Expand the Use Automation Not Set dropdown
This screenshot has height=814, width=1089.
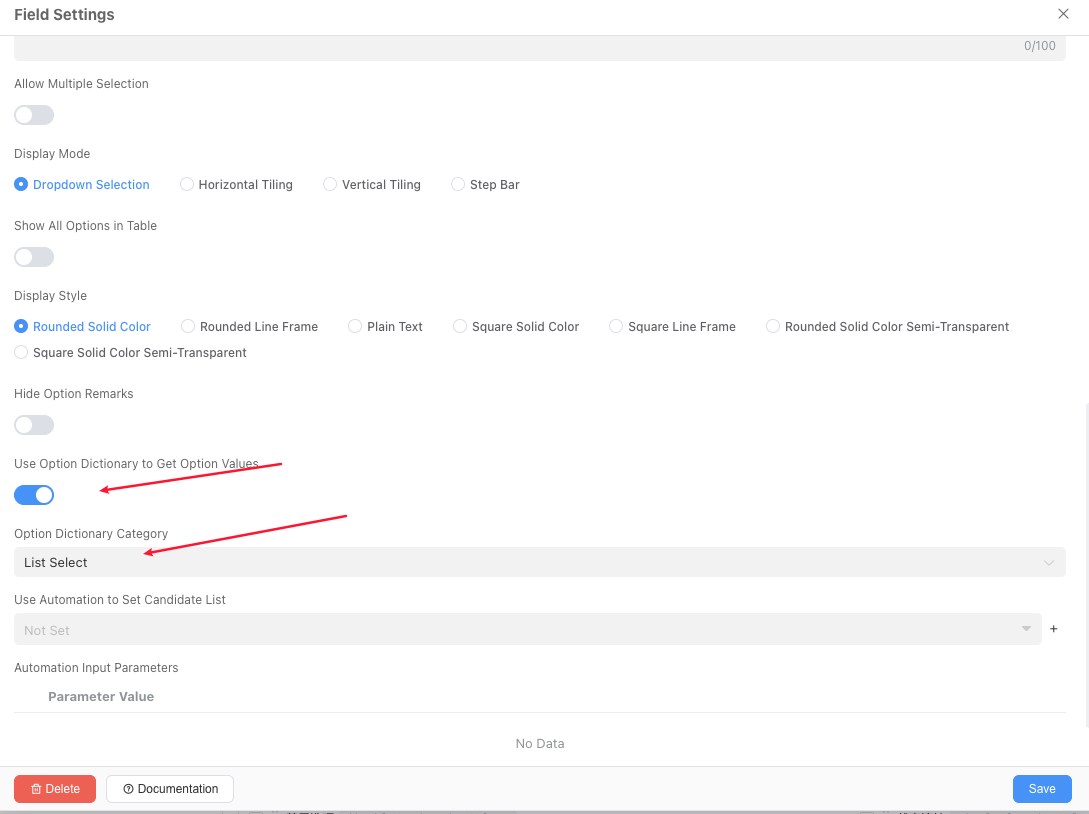[x=527, y=629]
